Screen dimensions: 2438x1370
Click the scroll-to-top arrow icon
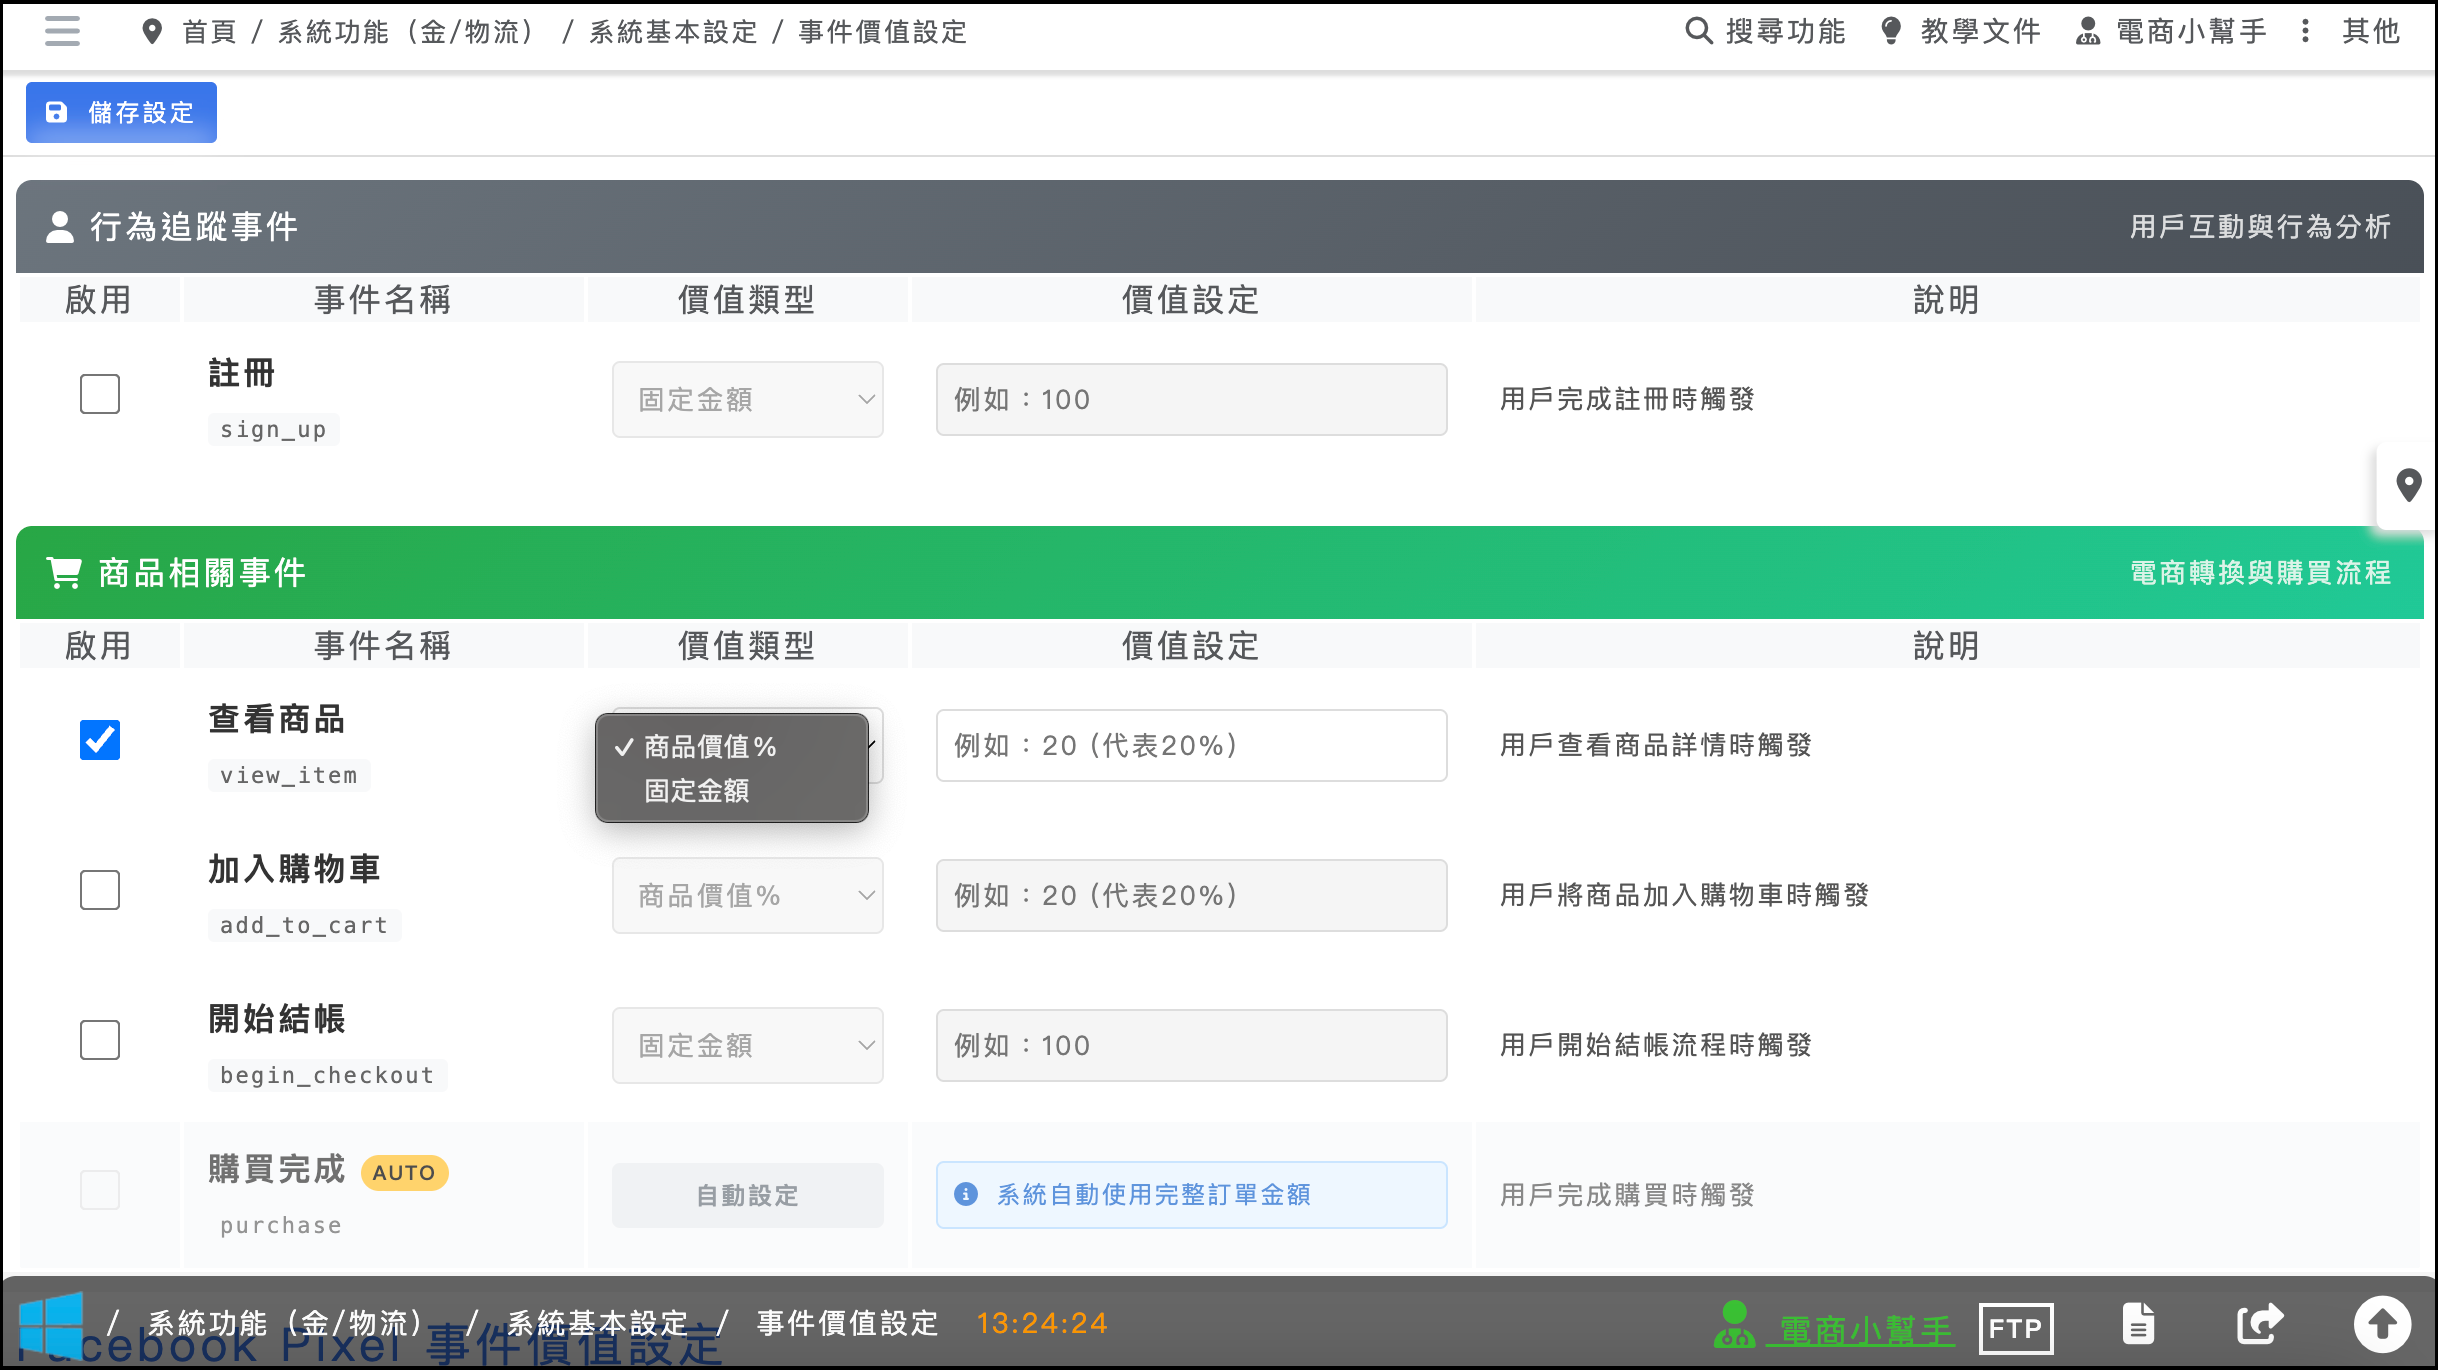point(2382,1324)
